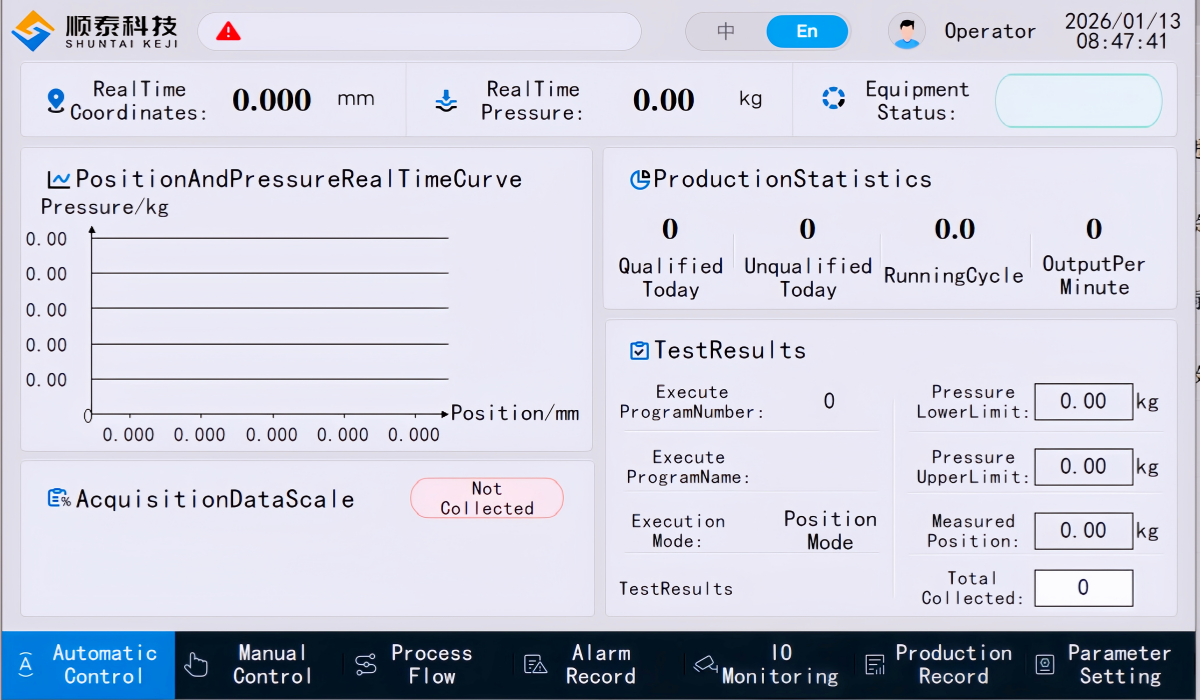Select the Pressure UpperLimit input box
This screenshot has height=700, width=1200.
(1083, 467)
